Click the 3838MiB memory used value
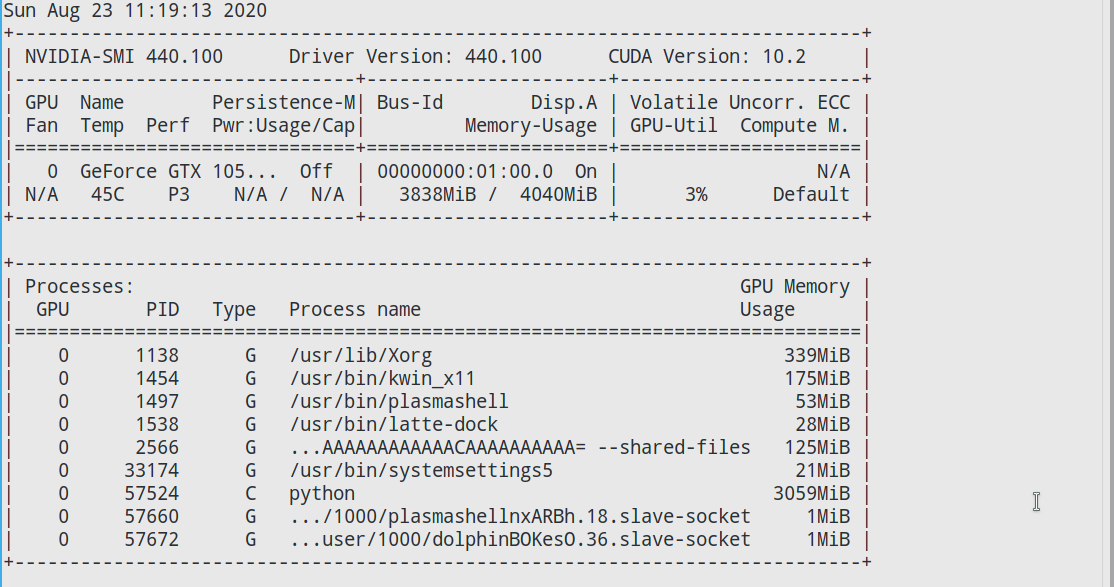 pos(437,195)
